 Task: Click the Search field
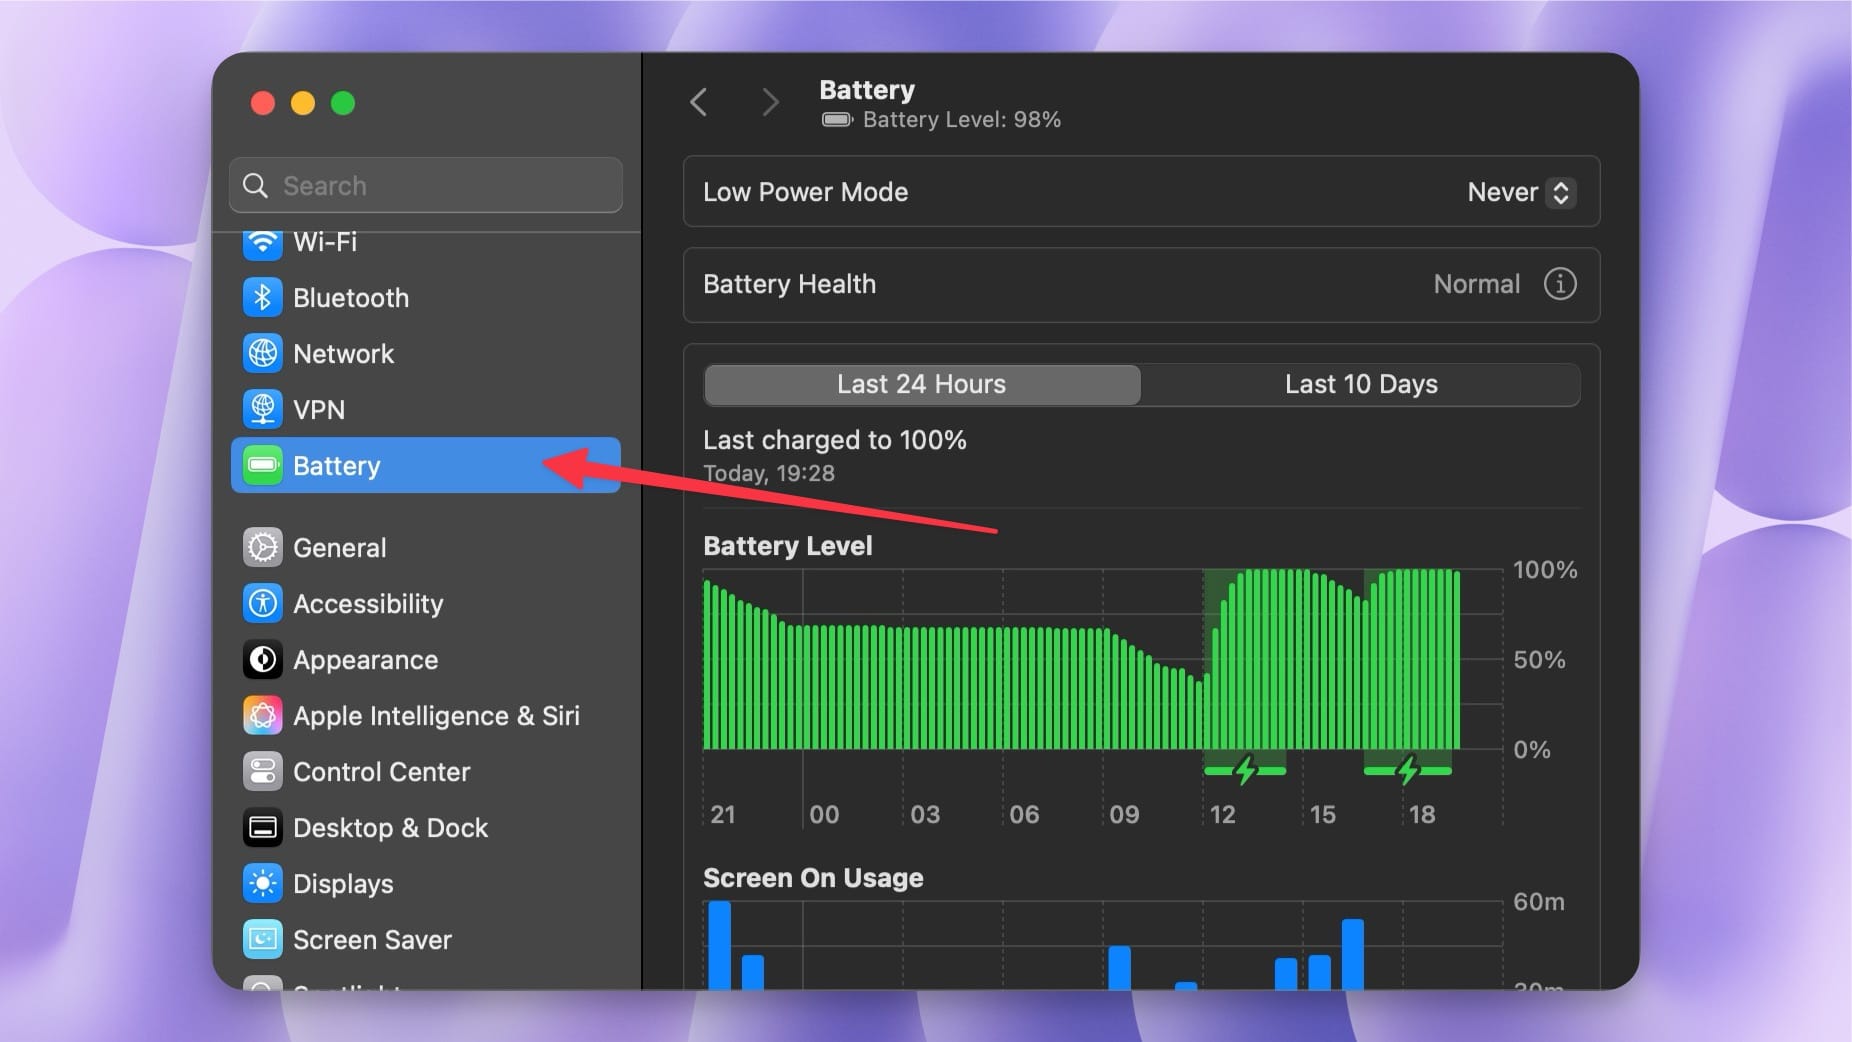coord(425,185)
